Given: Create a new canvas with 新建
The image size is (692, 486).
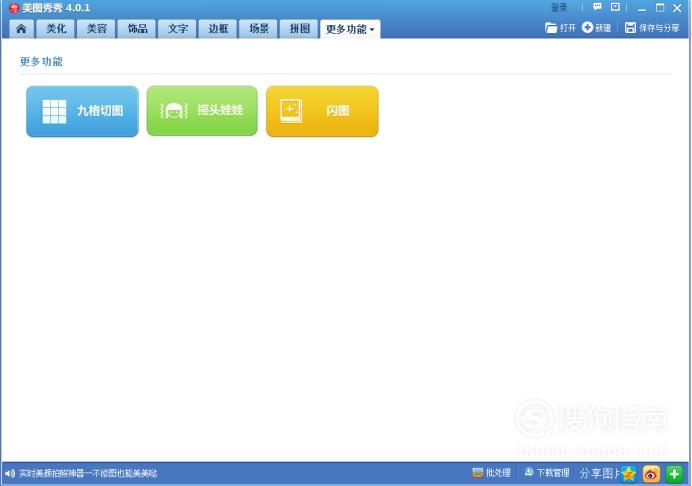Looking at the screenshot, I should click(596, 28).
